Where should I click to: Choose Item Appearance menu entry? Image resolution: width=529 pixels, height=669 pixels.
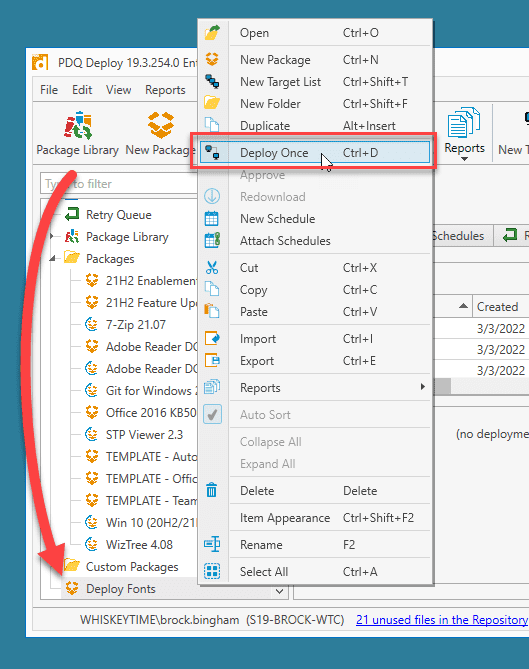click(x=314, y=518)
